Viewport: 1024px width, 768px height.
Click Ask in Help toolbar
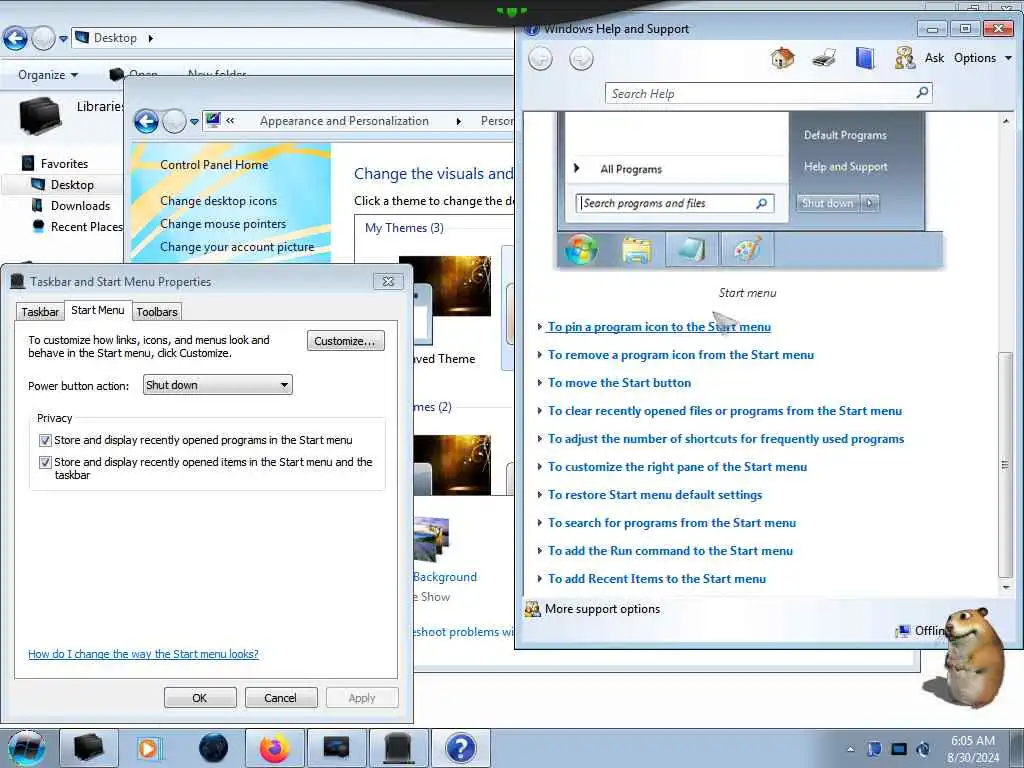click(934, 58)
